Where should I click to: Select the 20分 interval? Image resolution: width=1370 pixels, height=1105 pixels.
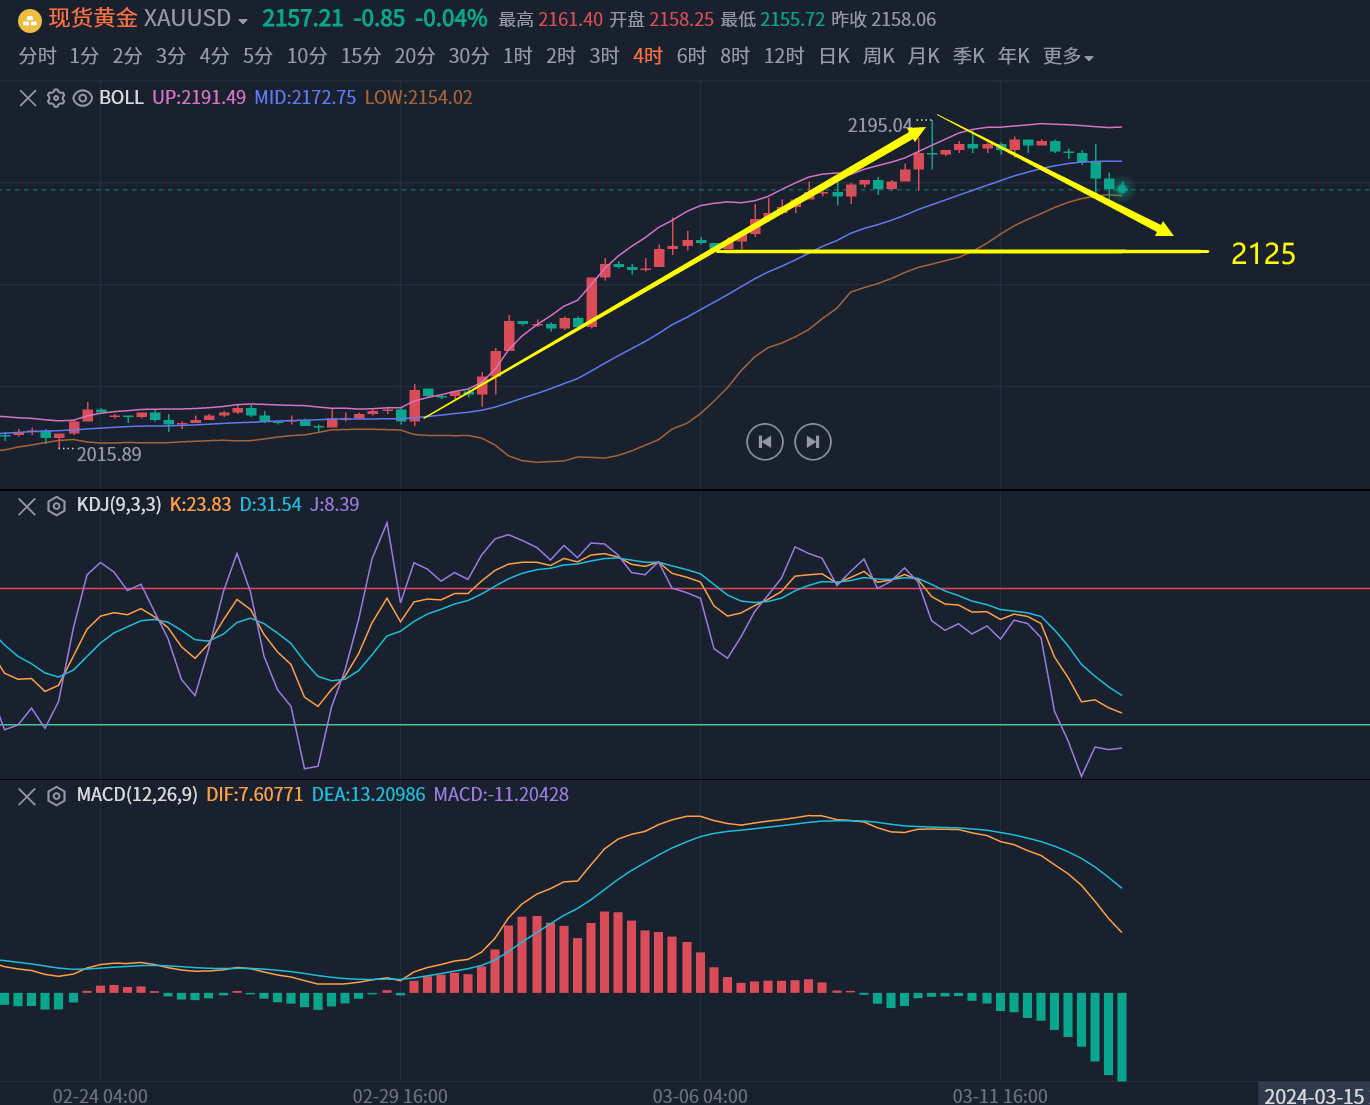415,56
